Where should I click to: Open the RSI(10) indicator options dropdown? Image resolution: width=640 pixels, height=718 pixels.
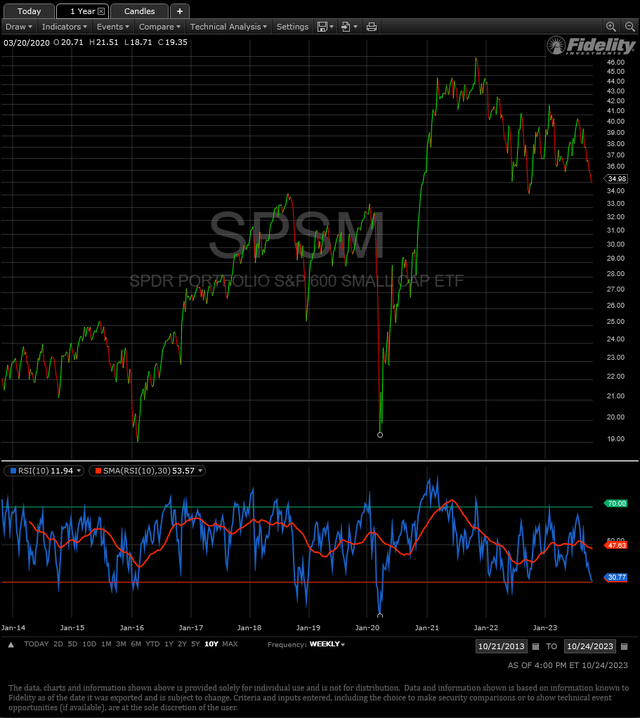point(79,471)
